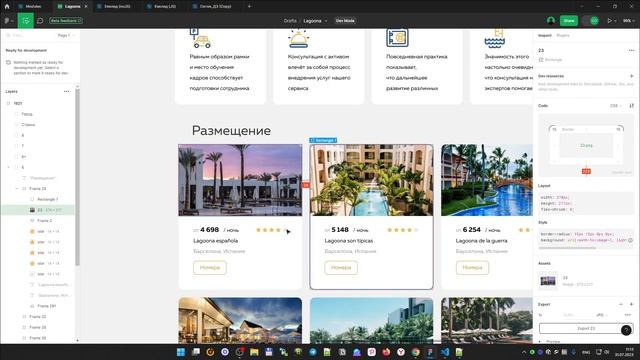Viewport: 640px width, 360px height.
Task: Click the Drafts breadcrumb link
Action: [290, 20]
